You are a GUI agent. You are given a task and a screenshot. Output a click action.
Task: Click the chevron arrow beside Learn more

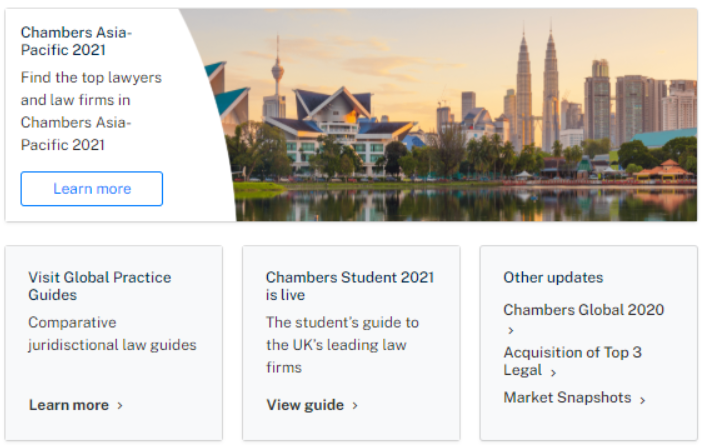click(120, 406)
